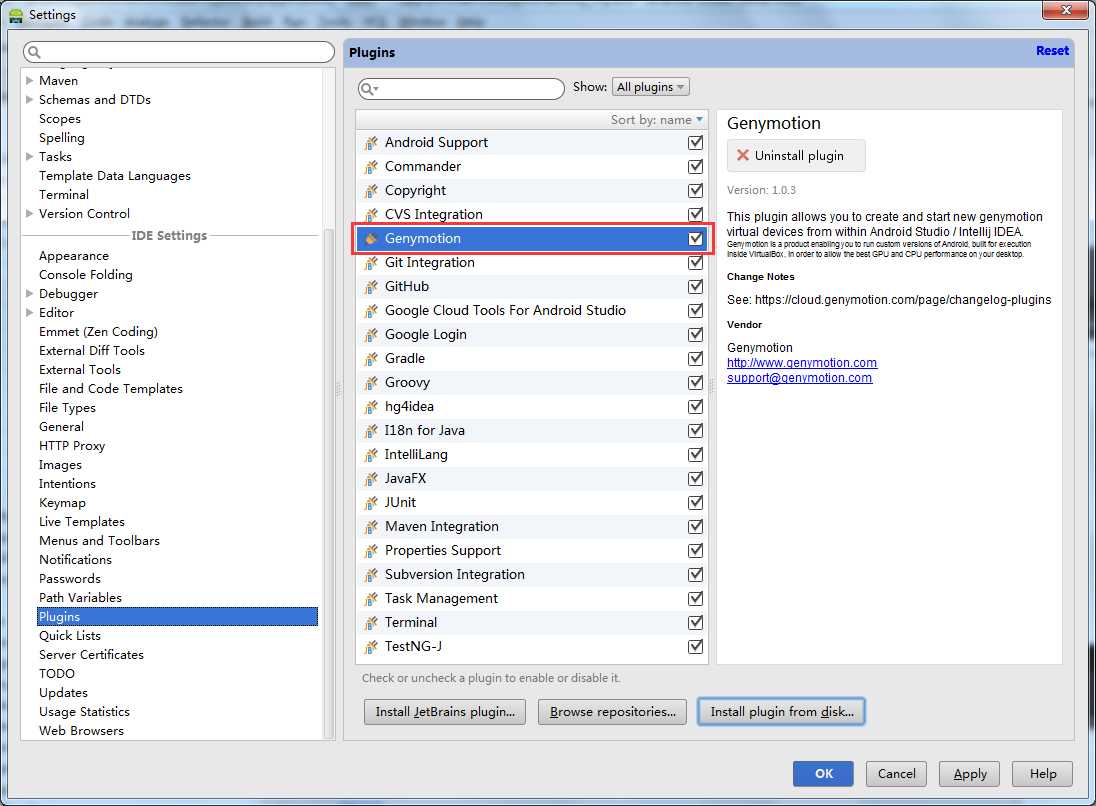Open the Updates settings page
The image size is (1096, 806).
tap(63, 693)
